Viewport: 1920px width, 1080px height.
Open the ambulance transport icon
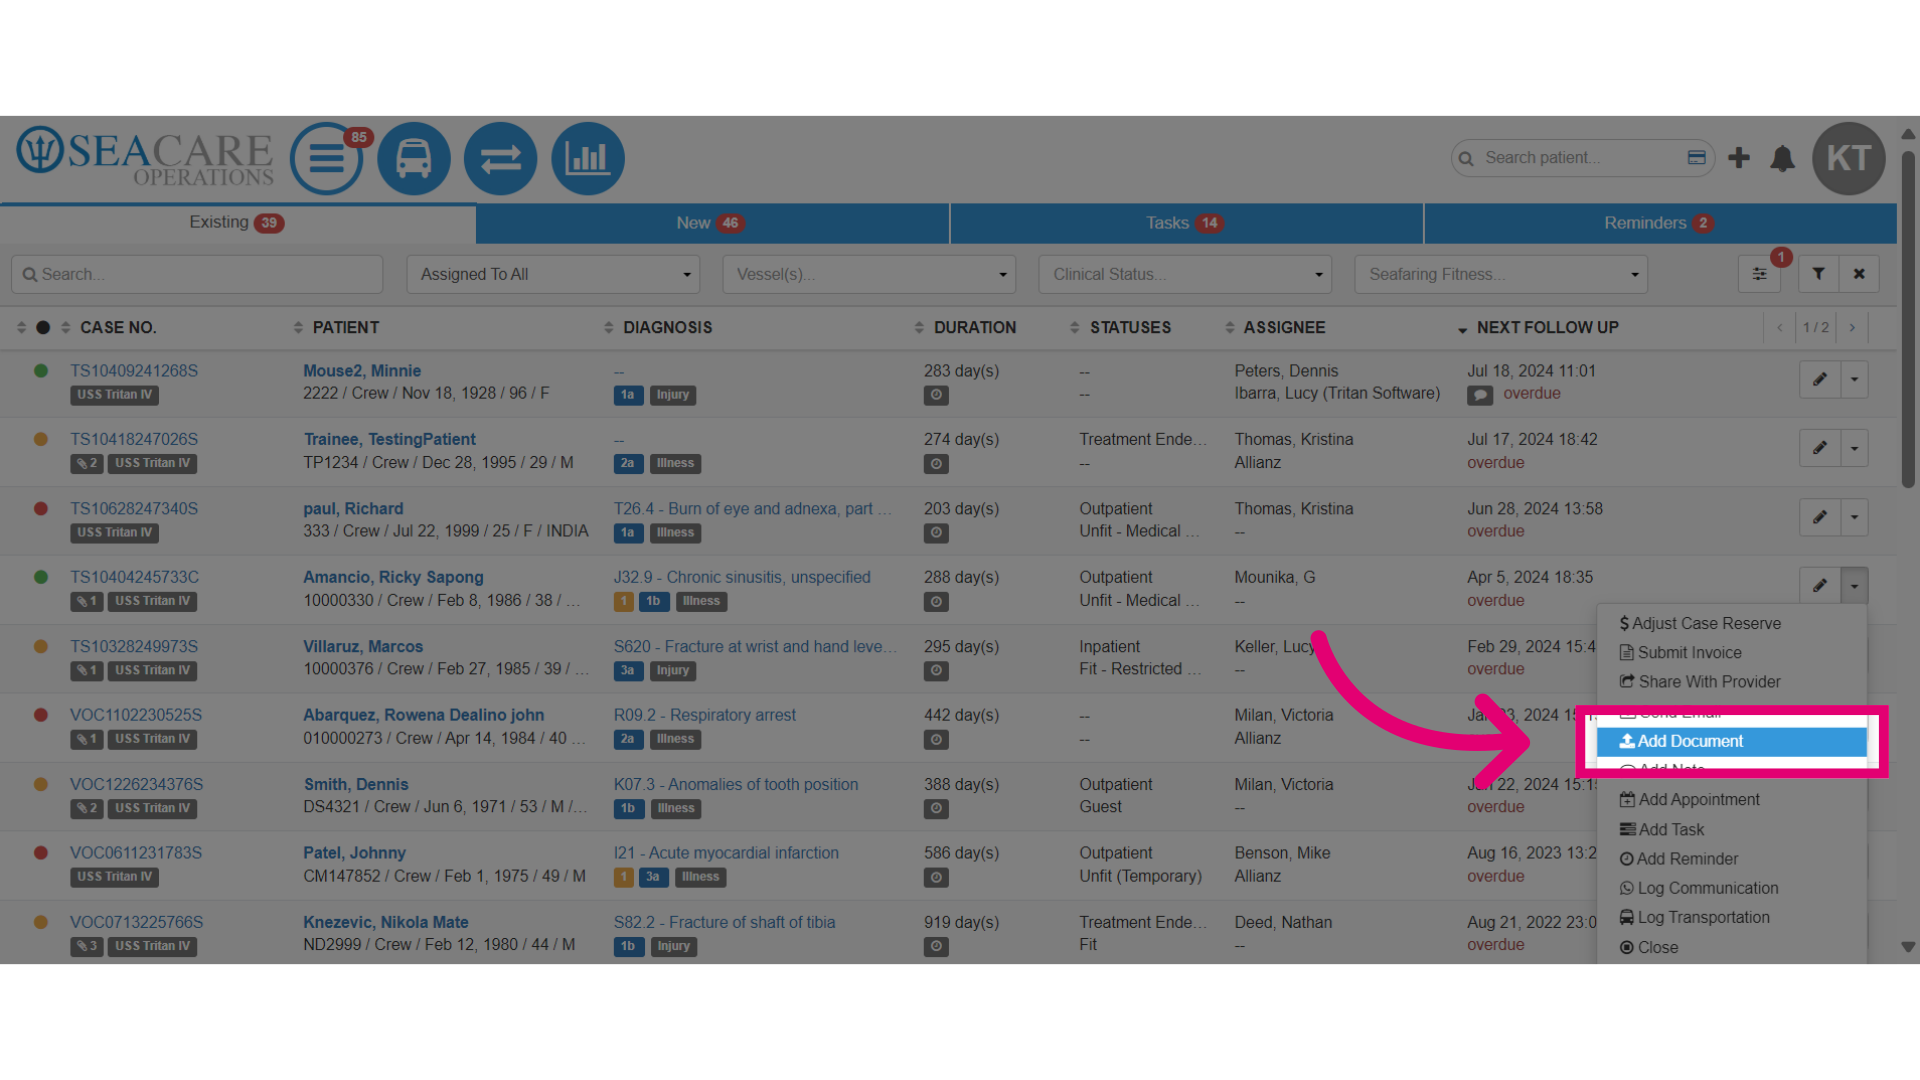point(414,159)
